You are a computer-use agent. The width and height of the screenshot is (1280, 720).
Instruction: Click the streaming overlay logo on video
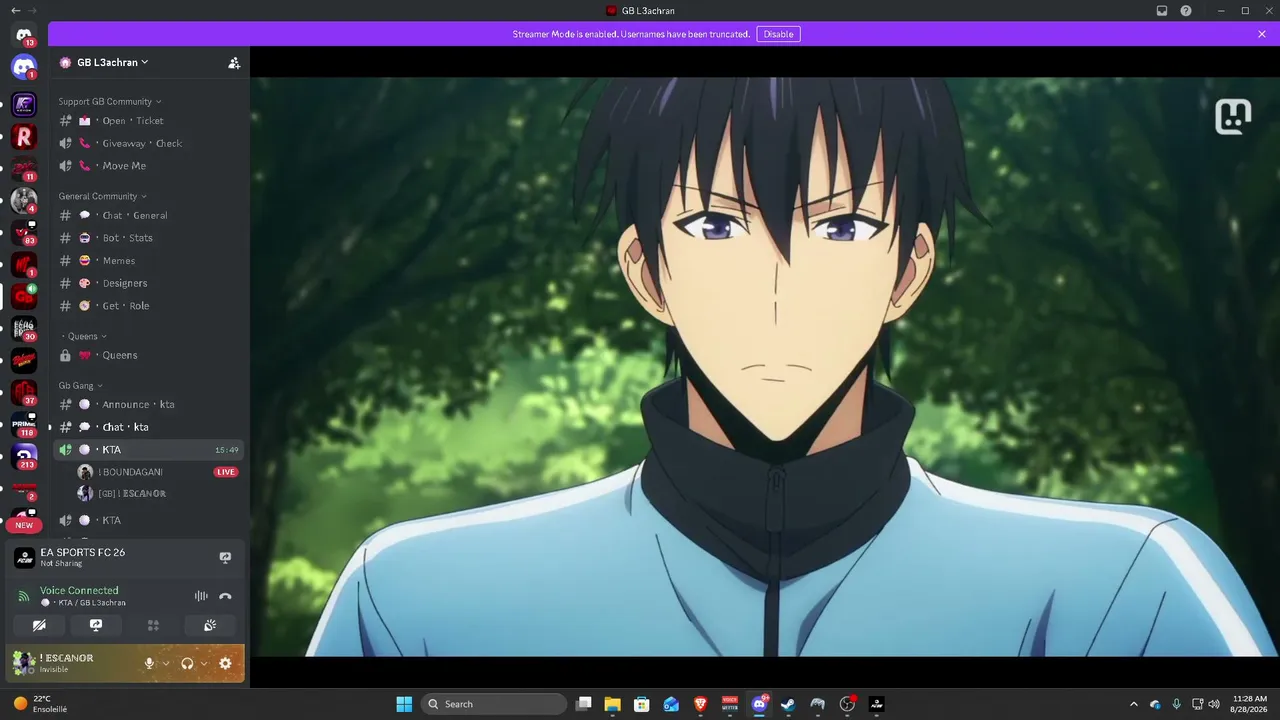click(x=1233, y=117)
